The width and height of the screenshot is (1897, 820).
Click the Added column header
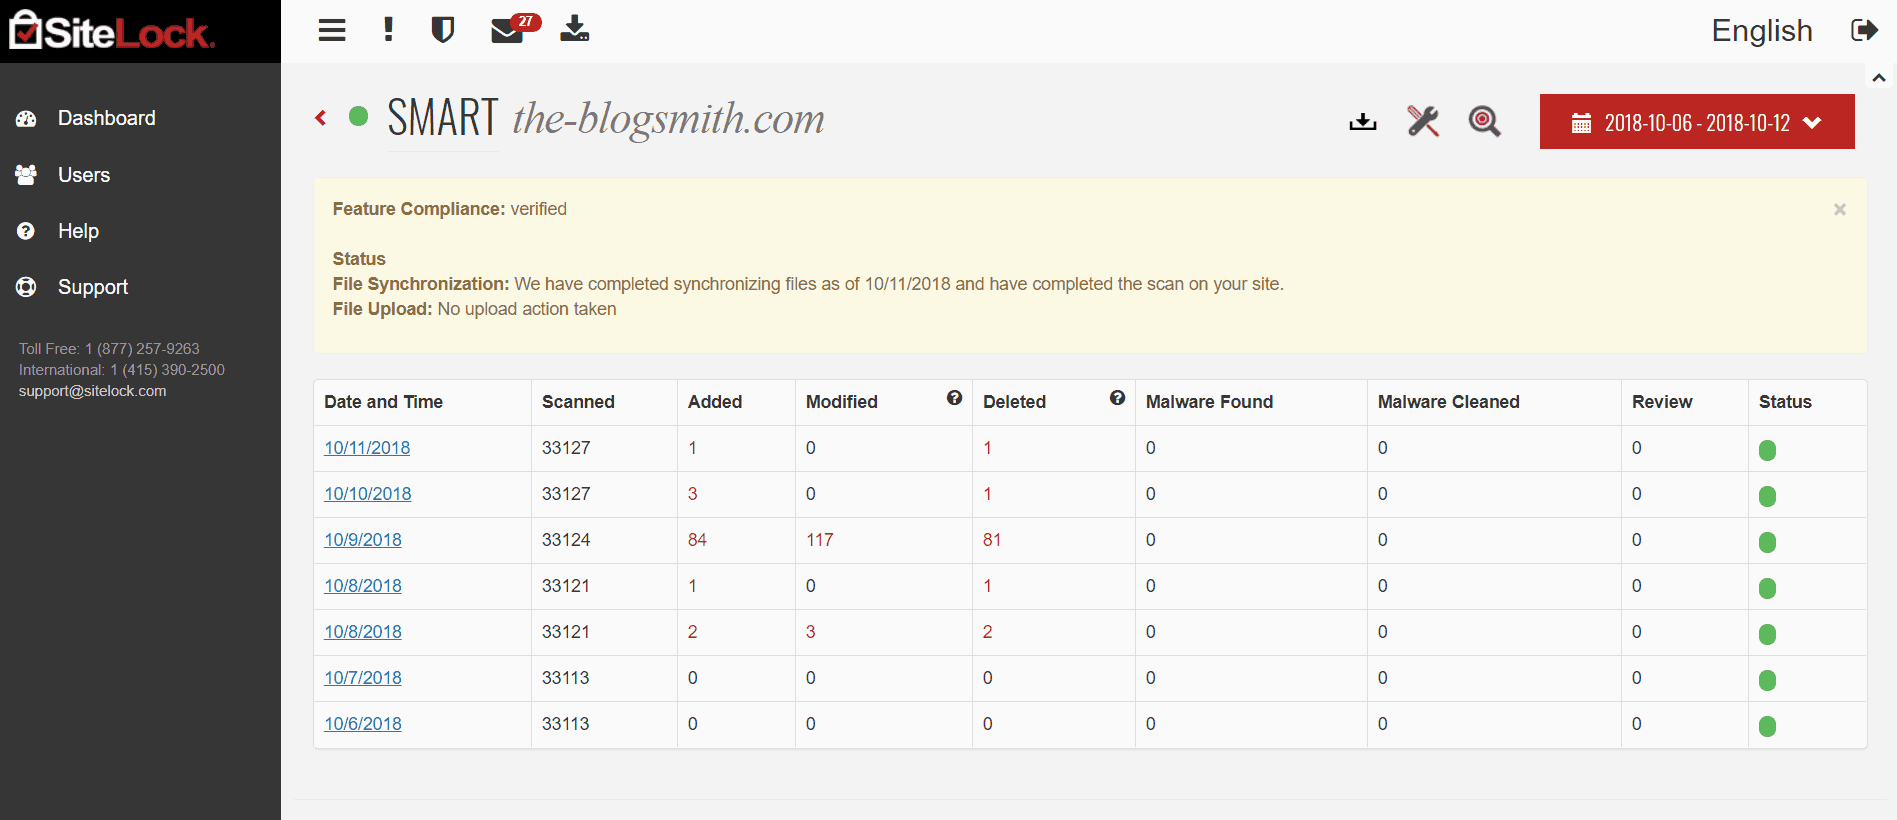click(x=715, y=402)
